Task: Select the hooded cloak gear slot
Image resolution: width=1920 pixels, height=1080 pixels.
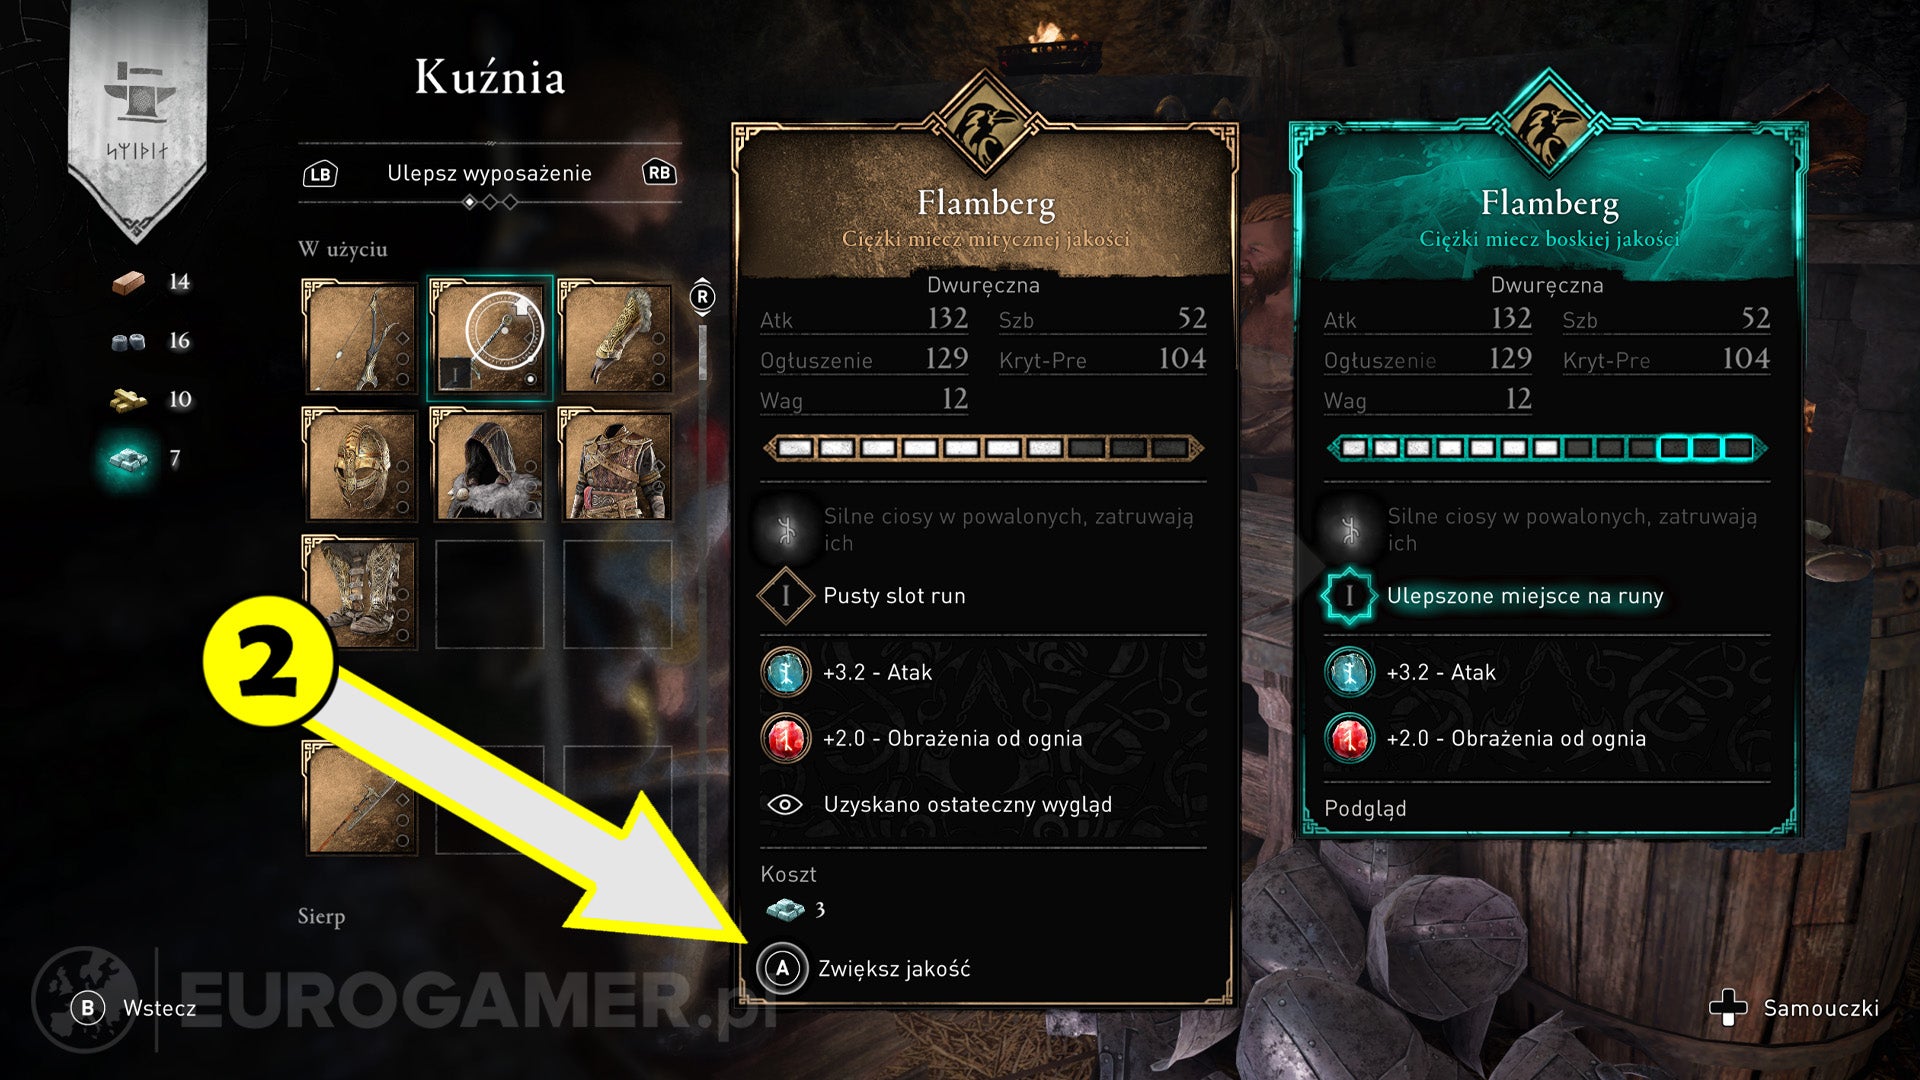Action: [x=489, y=464]
